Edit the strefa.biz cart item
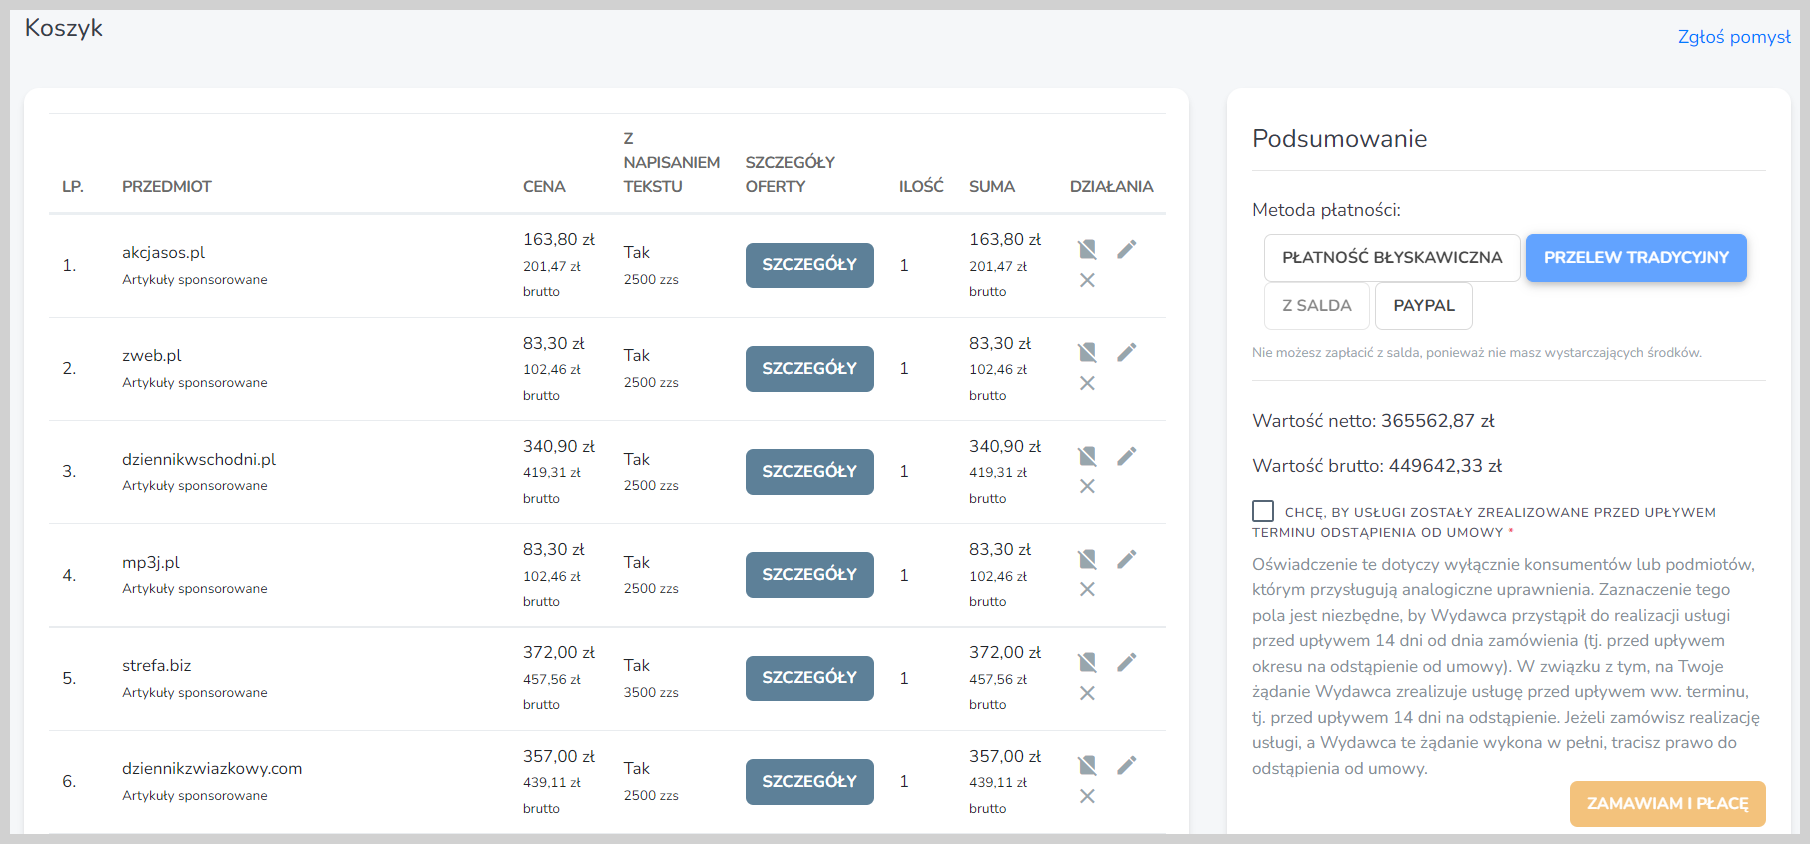Viewport: 1810px width, 844px height. (x=1127, y=662)
